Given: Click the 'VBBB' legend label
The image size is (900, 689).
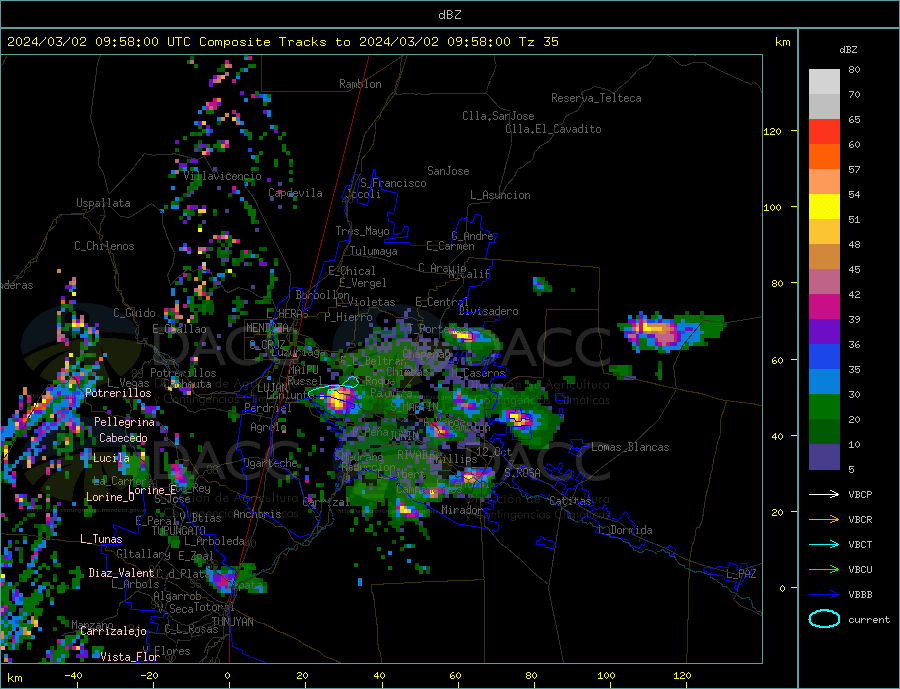Looking at the screenshot, I should (x=860, y=595).
